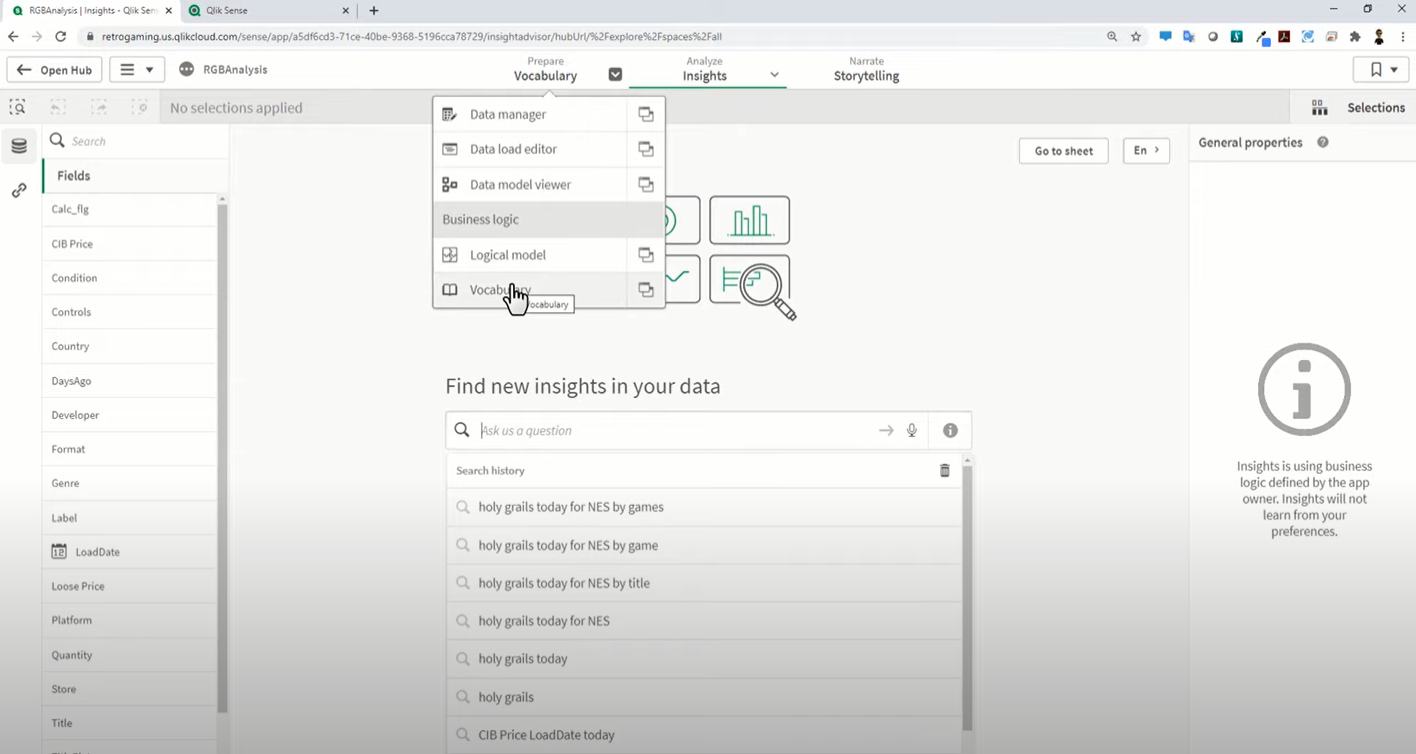
Task: Select Vocabulary menu item
Action: pyautogui.click(x=530, y=290)
